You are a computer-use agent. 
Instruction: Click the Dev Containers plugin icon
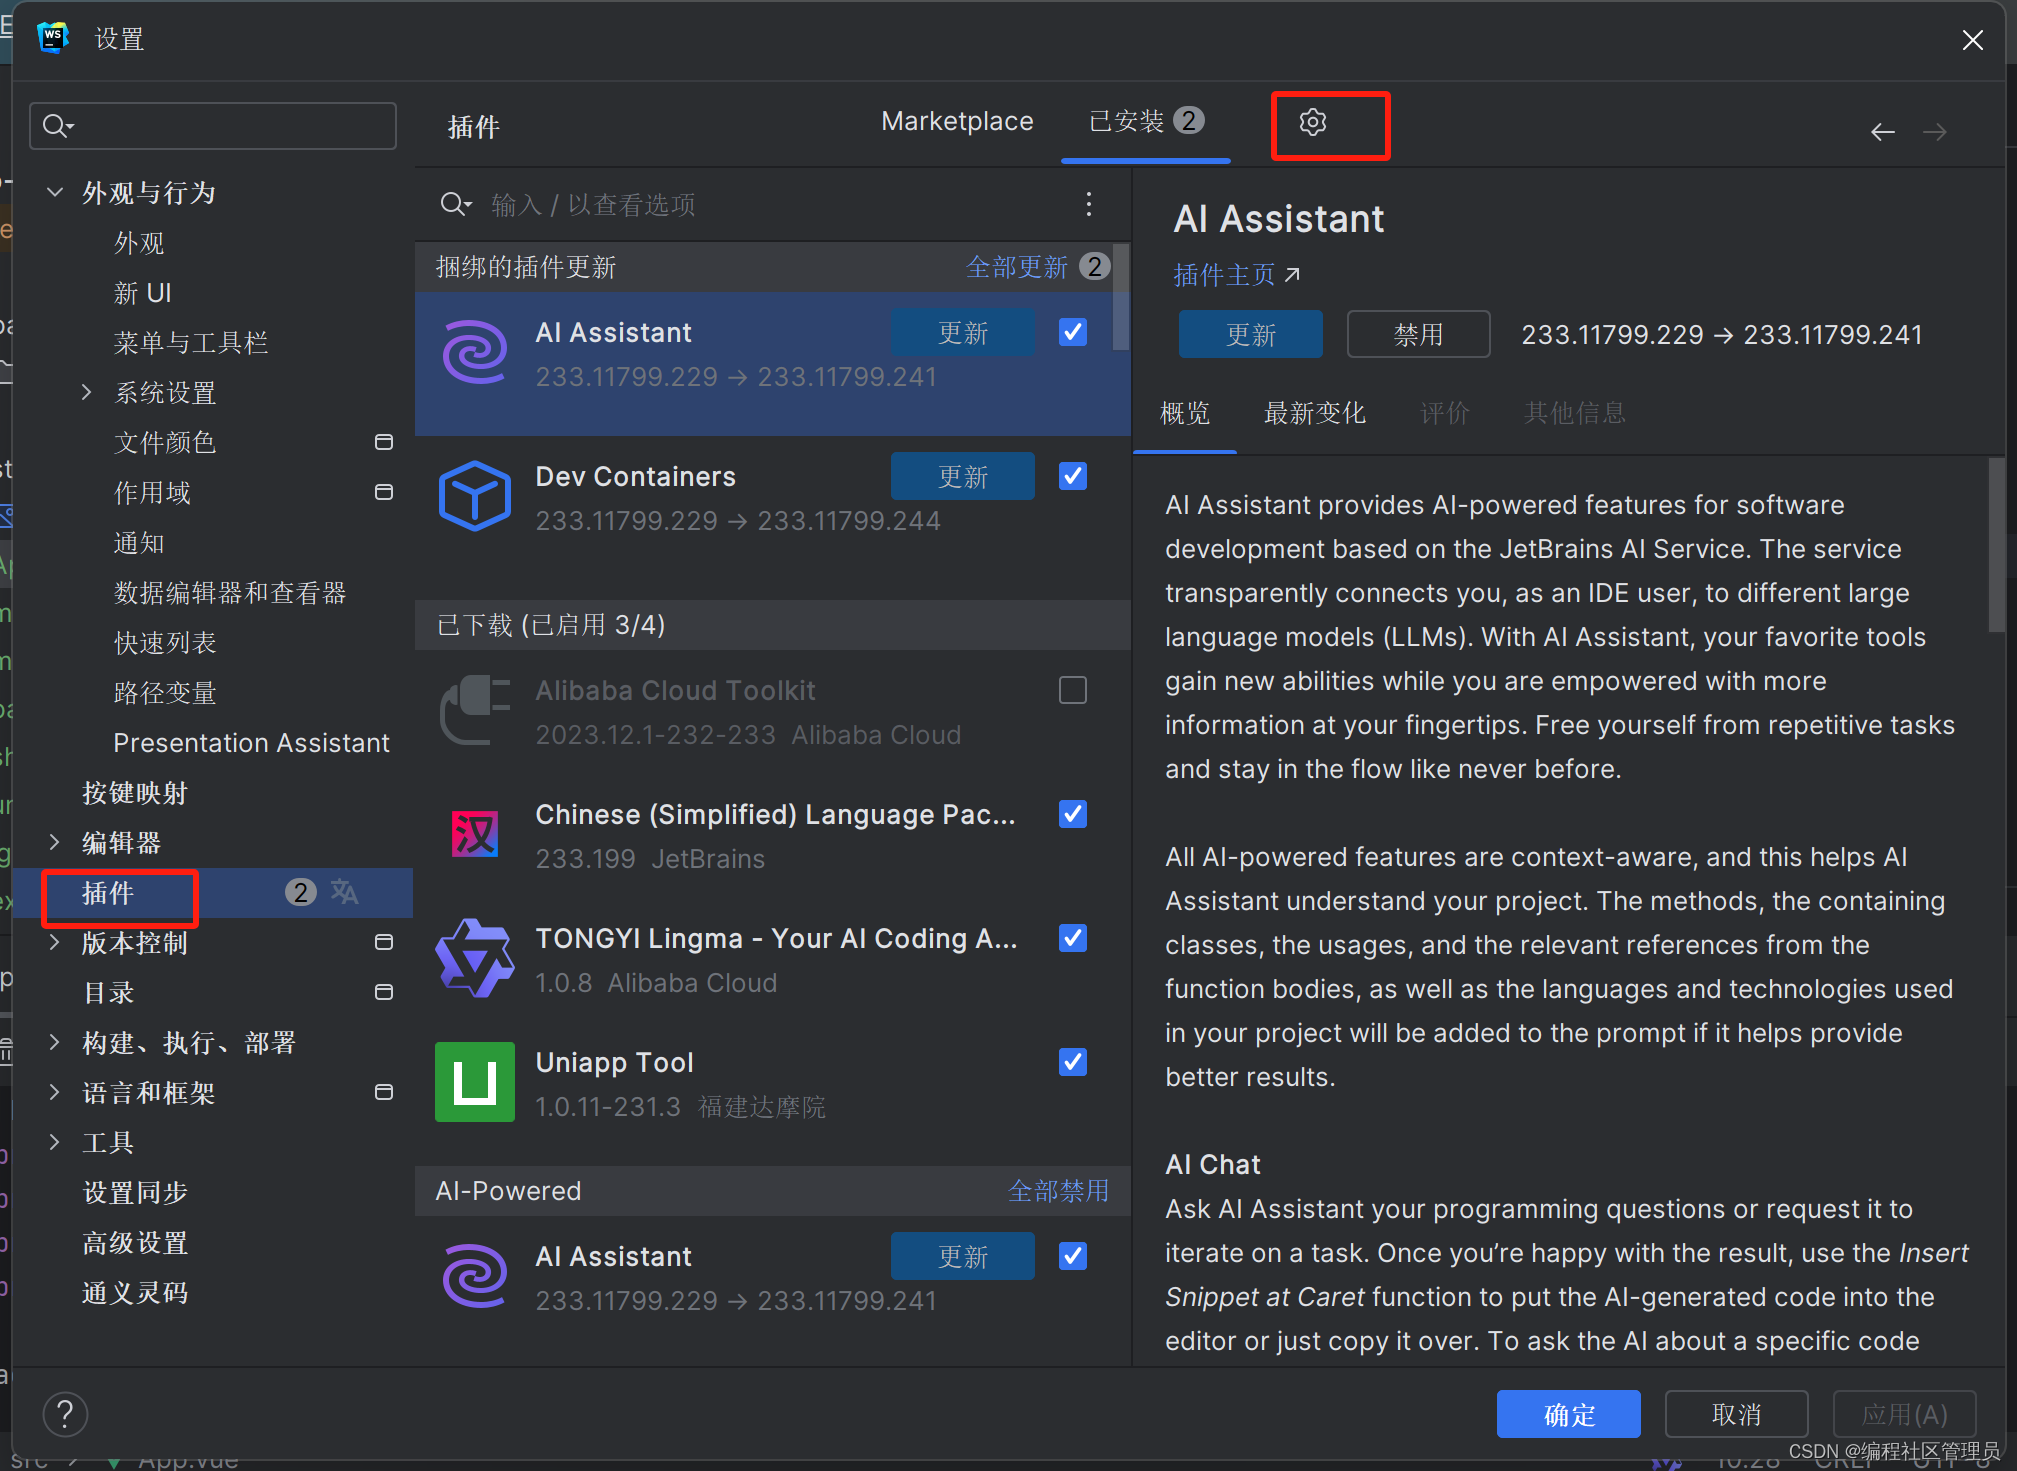click(475, 495)
